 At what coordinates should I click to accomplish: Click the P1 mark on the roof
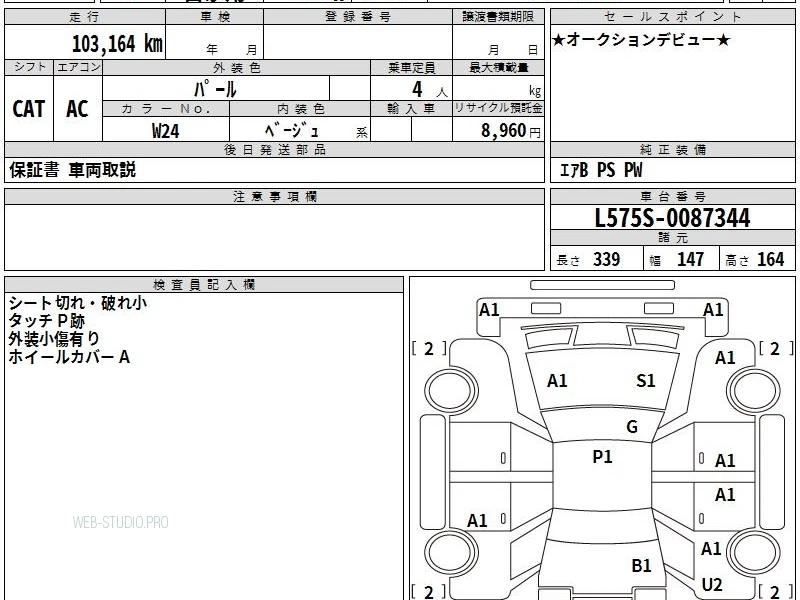tap(602, 456)
